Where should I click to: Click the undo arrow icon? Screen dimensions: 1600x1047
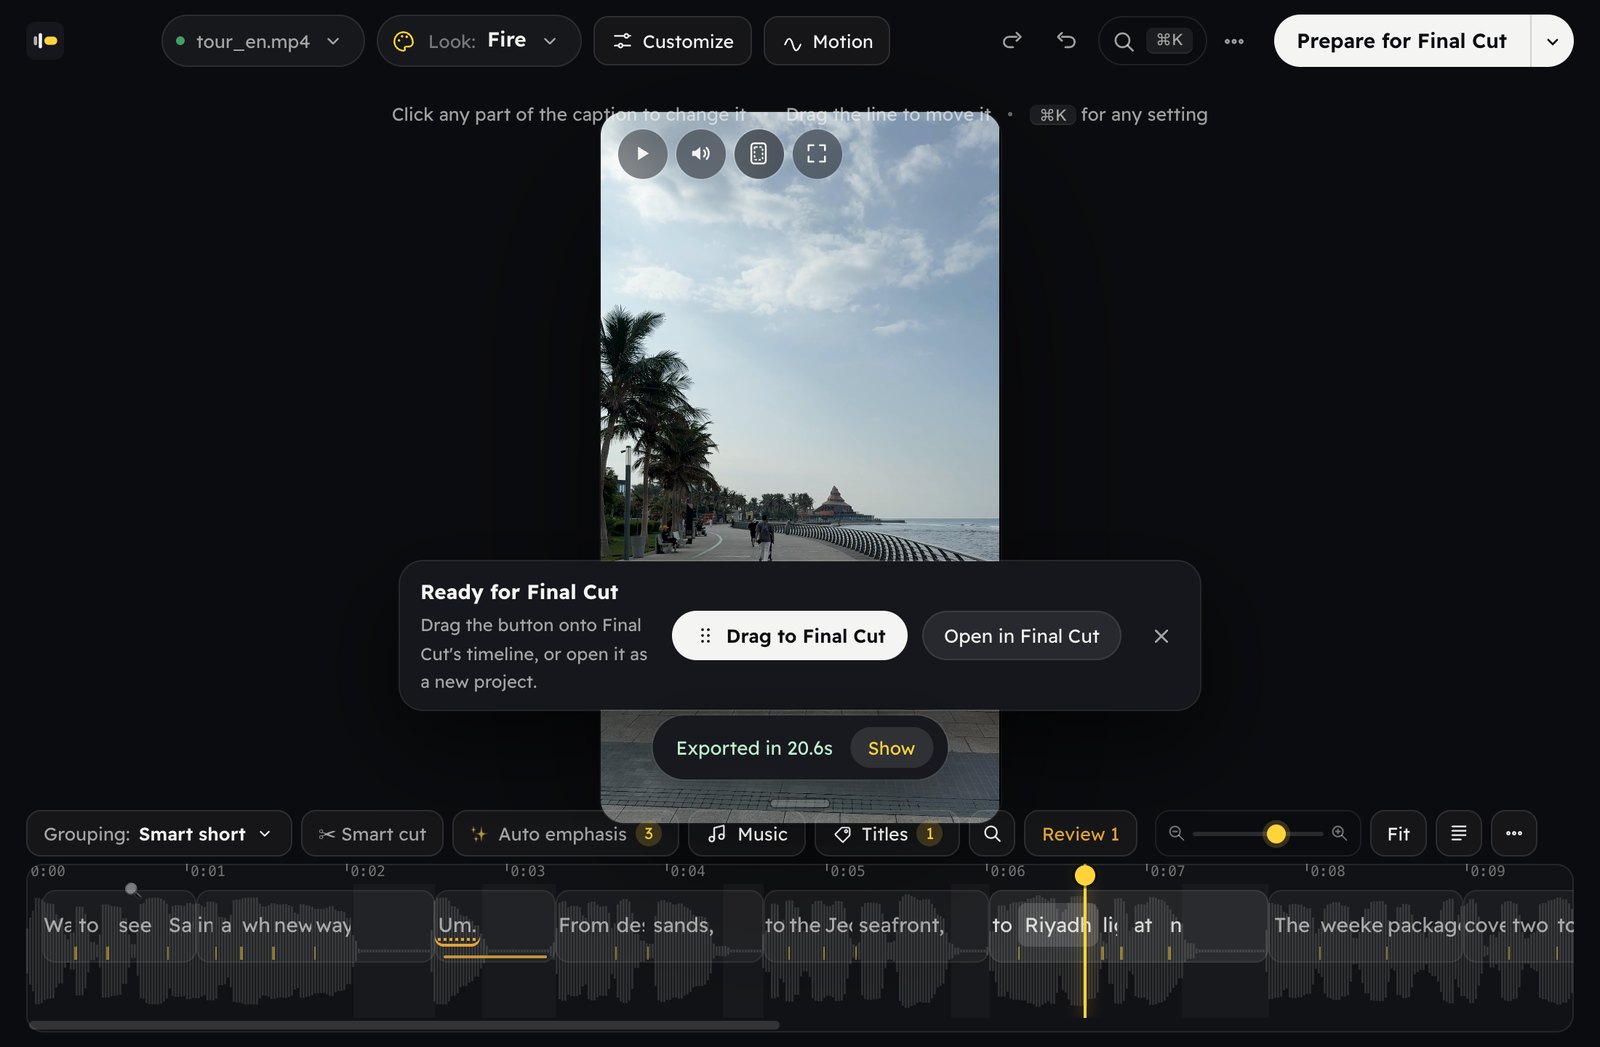(x=1066, y=41)
